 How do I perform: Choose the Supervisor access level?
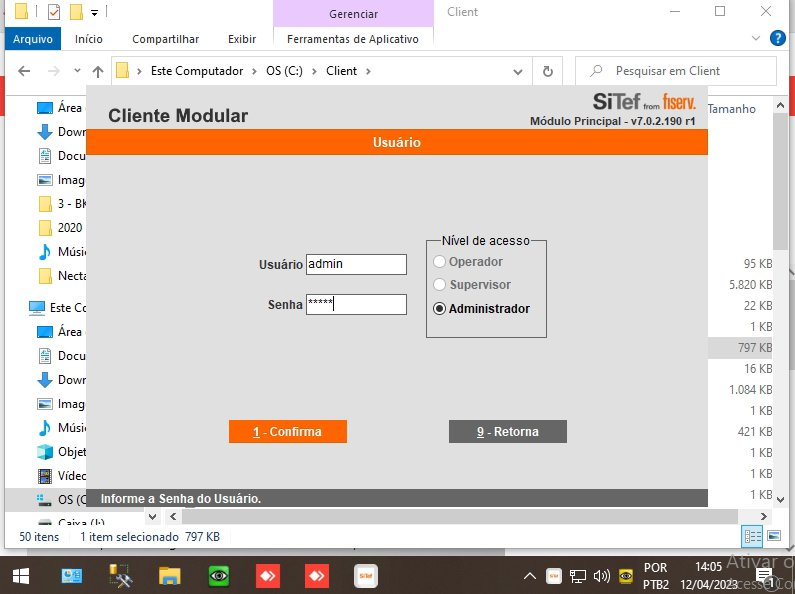[439, 285]
